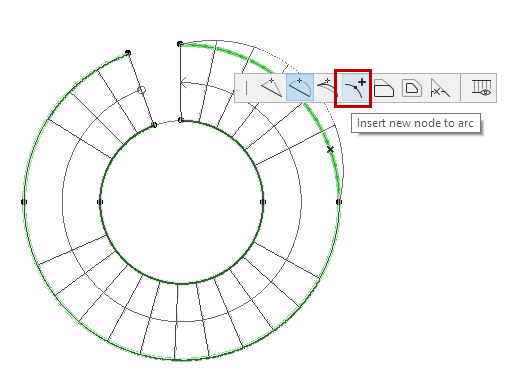The height and width of the screenshot is (372, 514).
Task: Click the leftmost outer boundary node
Action: pyautogui.click(x=24, y=202)
